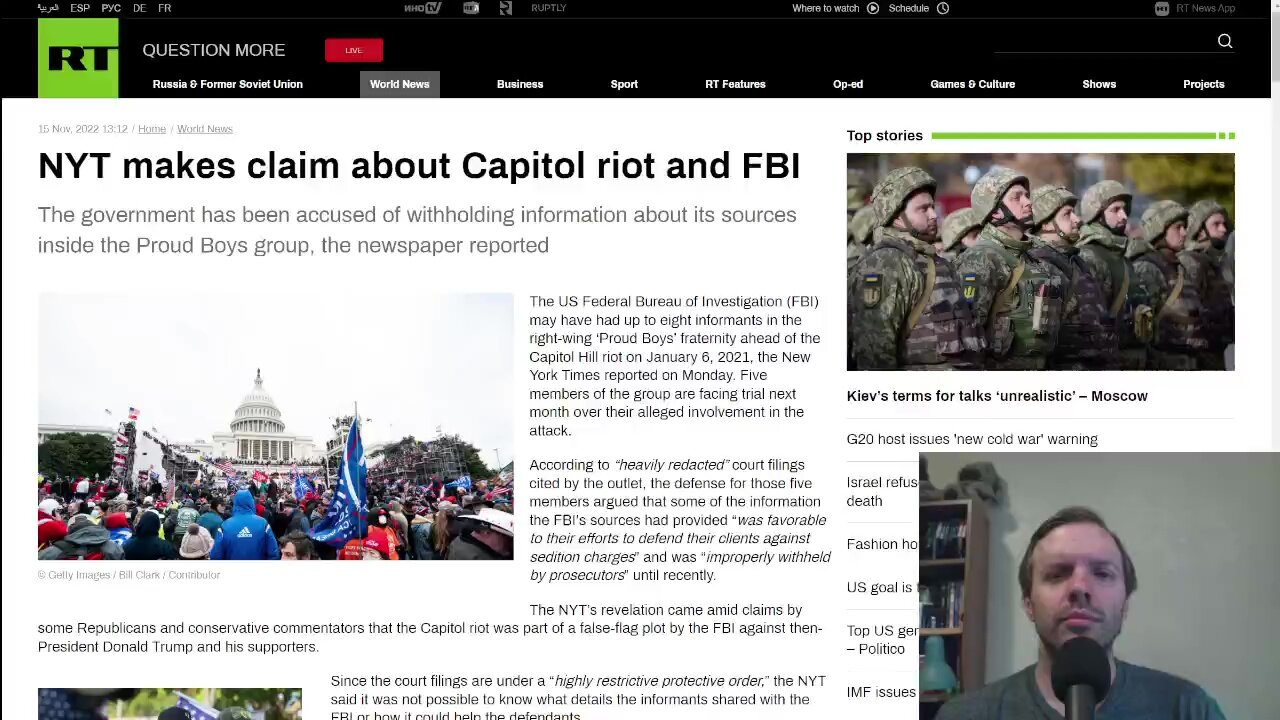Image resolution: width=1280 pixels, height=720 pixels.
Task: Click the second article image at bottom left
Action: [x=169, y=704]
